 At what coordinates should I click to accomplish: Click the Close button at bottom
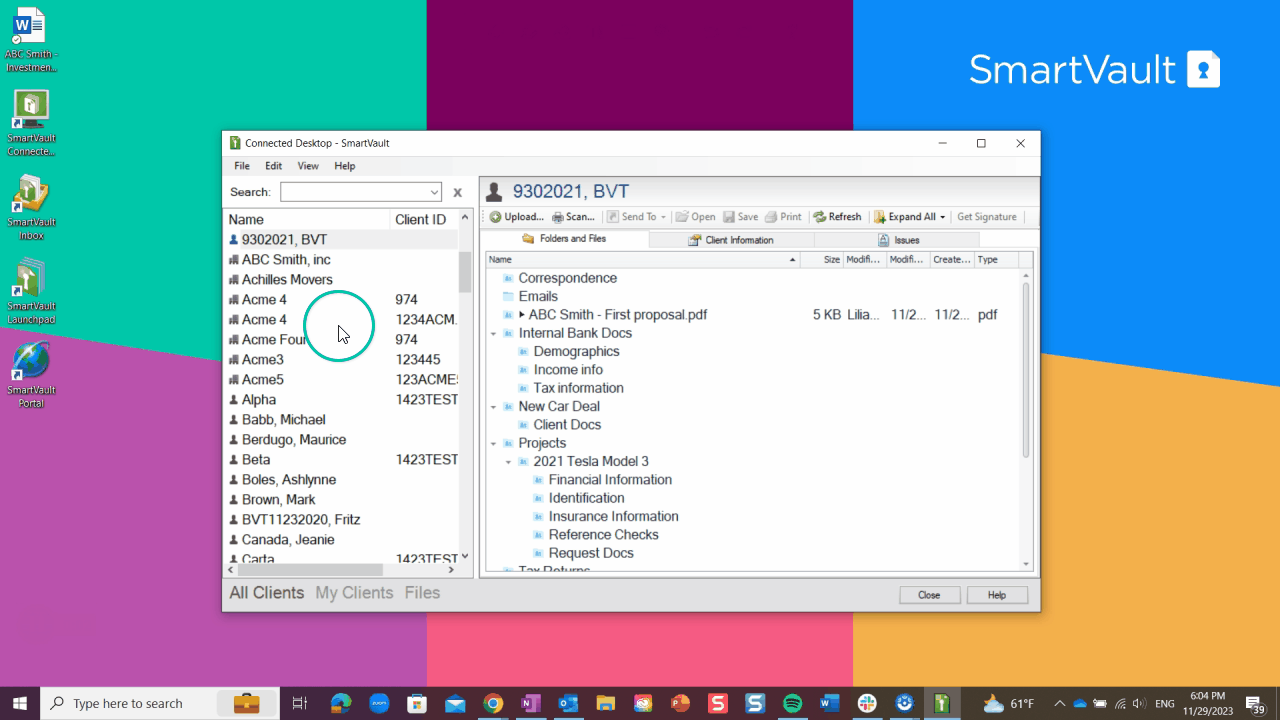tap(929, 595)
